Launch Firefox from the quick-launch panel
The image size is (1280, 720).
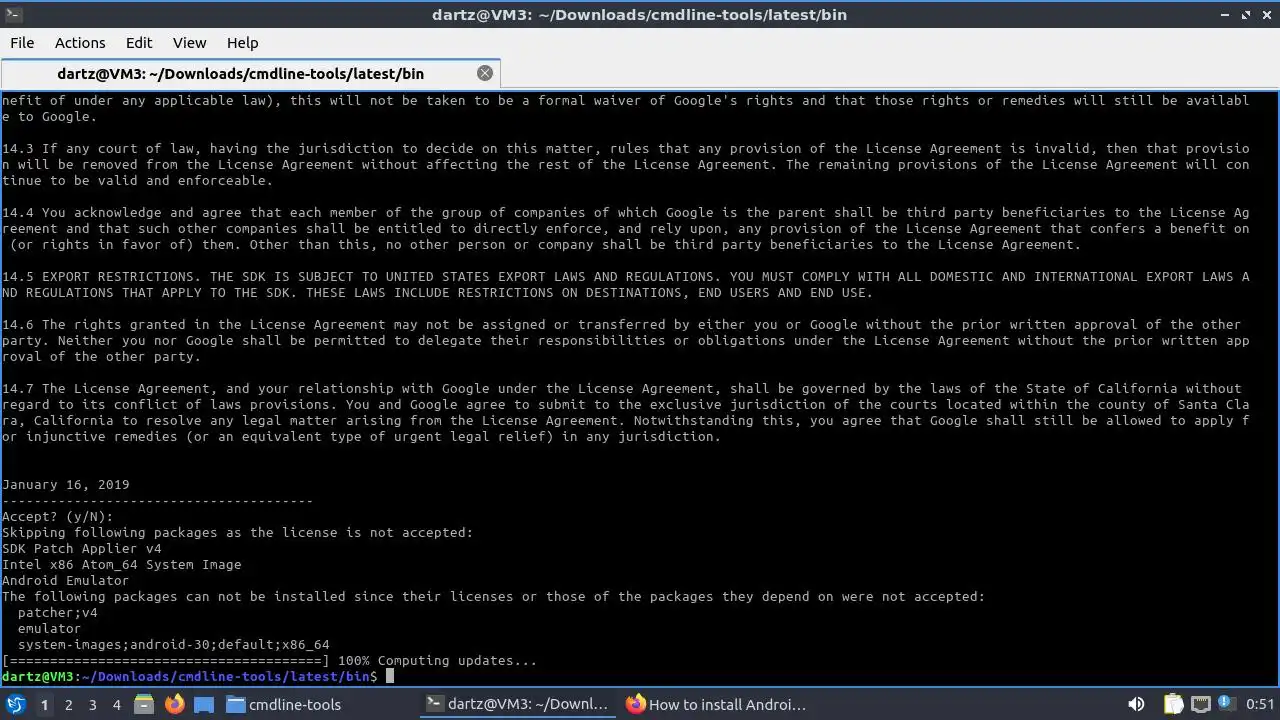(174, 704)
